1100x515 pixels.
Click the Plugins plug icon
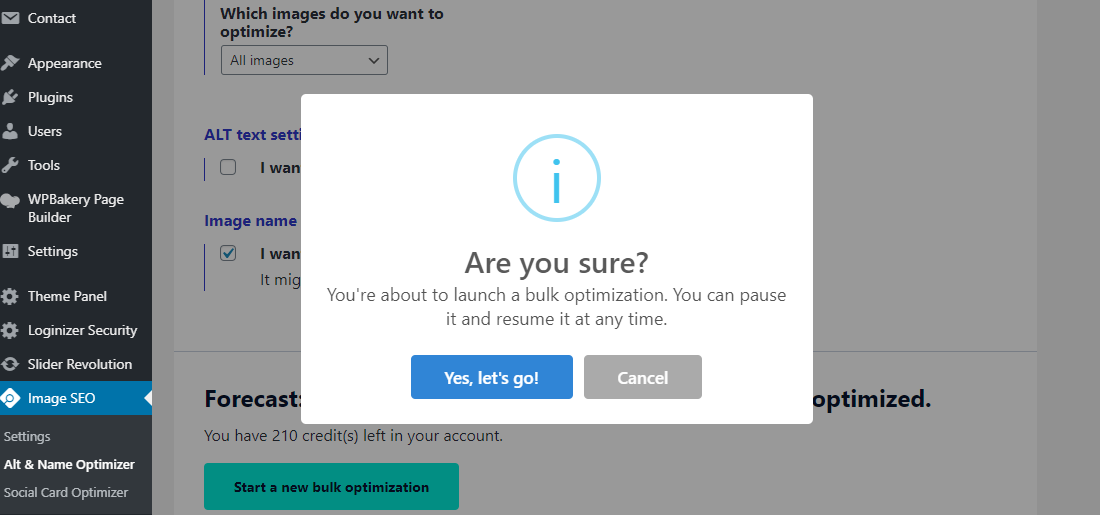coord(10,97)
